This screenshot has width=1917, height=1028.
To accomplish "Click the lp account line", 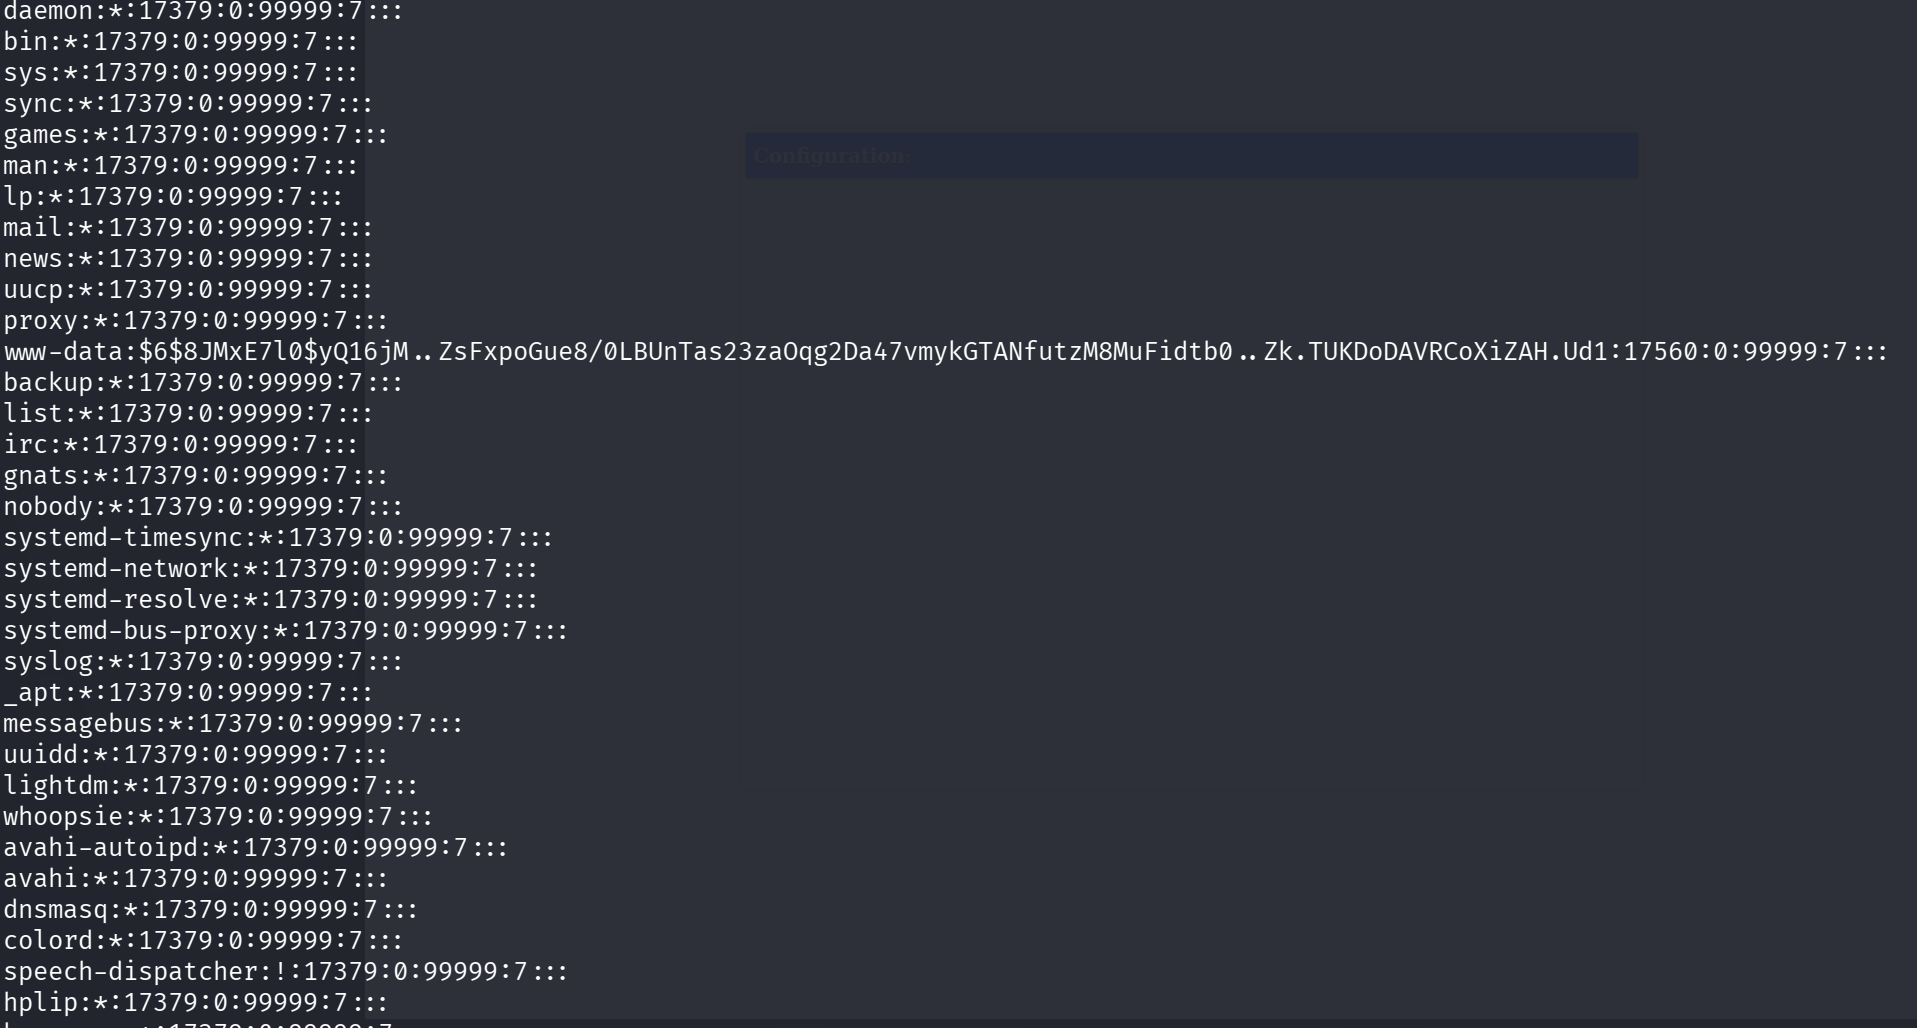I will pos(173,197).
